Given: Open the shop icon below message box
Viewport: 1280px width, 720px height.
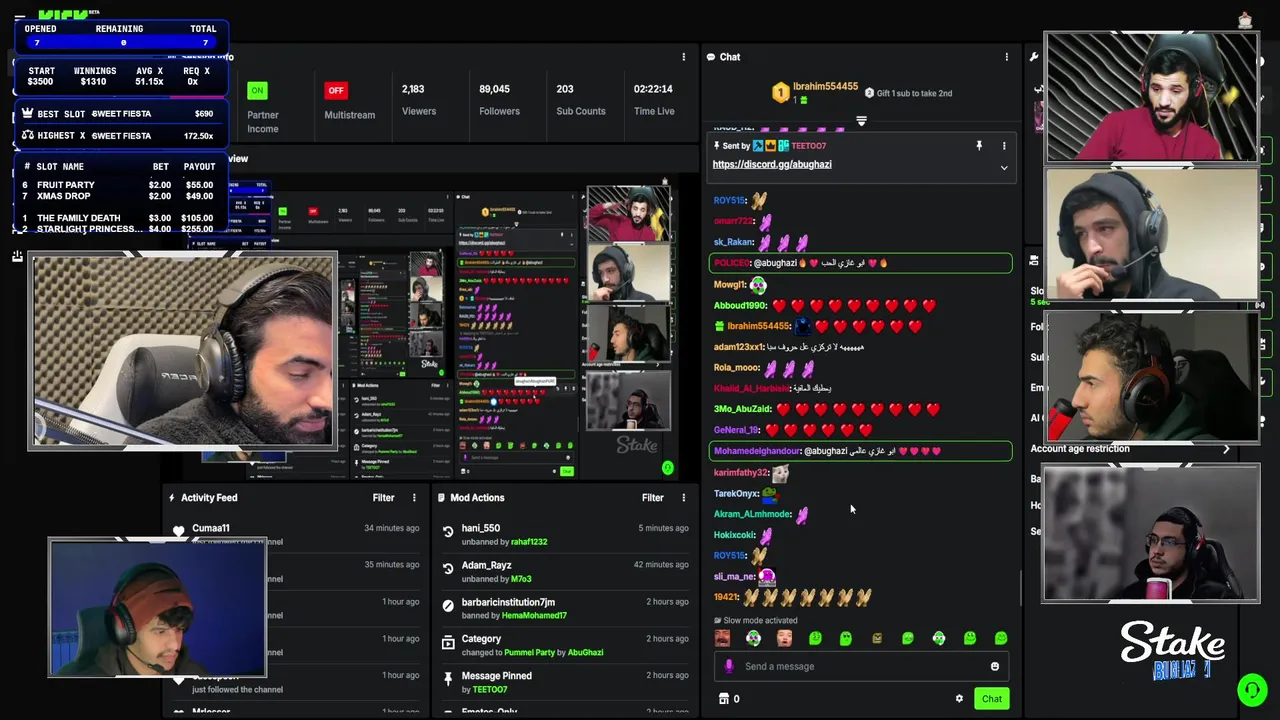Looking at the screenshot, I should click(724, 699).
